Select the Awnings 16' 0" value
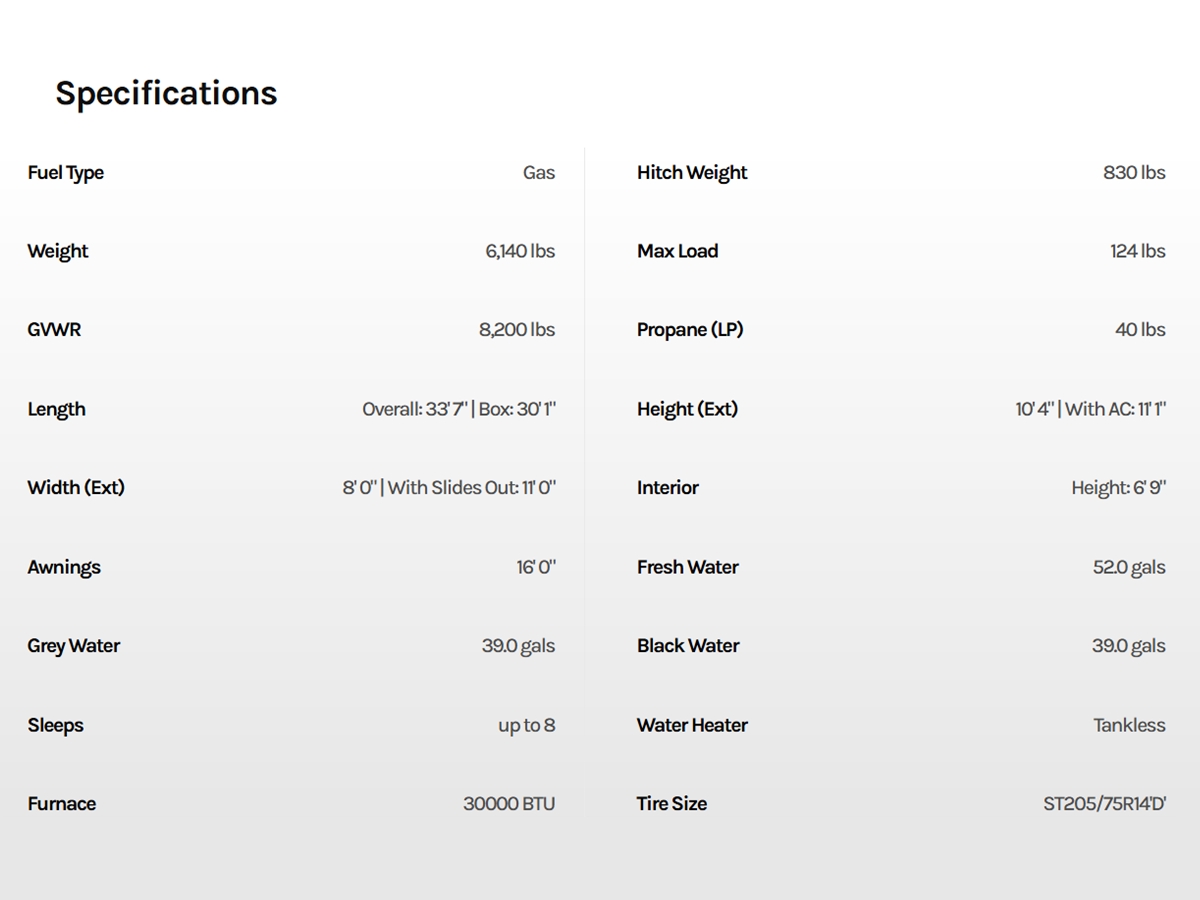 (x=536, y=567)
